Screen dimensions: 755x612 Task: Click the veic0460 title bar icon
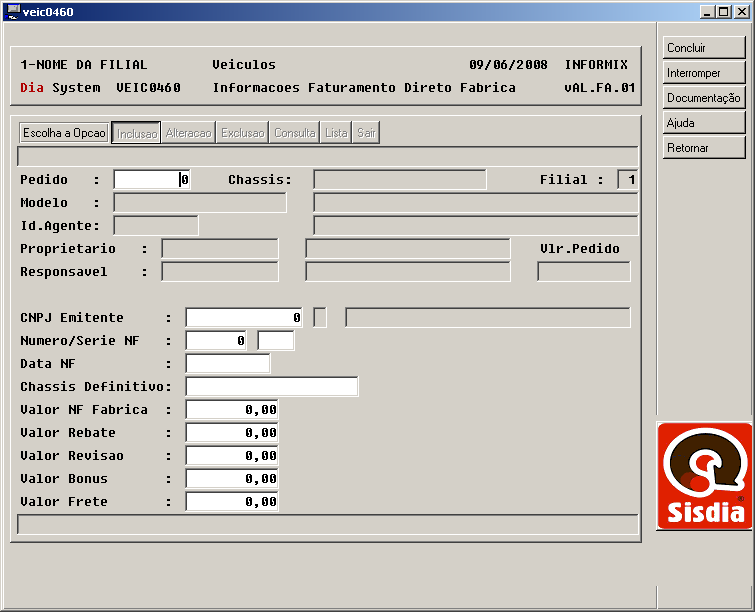(x=13, y=12)
